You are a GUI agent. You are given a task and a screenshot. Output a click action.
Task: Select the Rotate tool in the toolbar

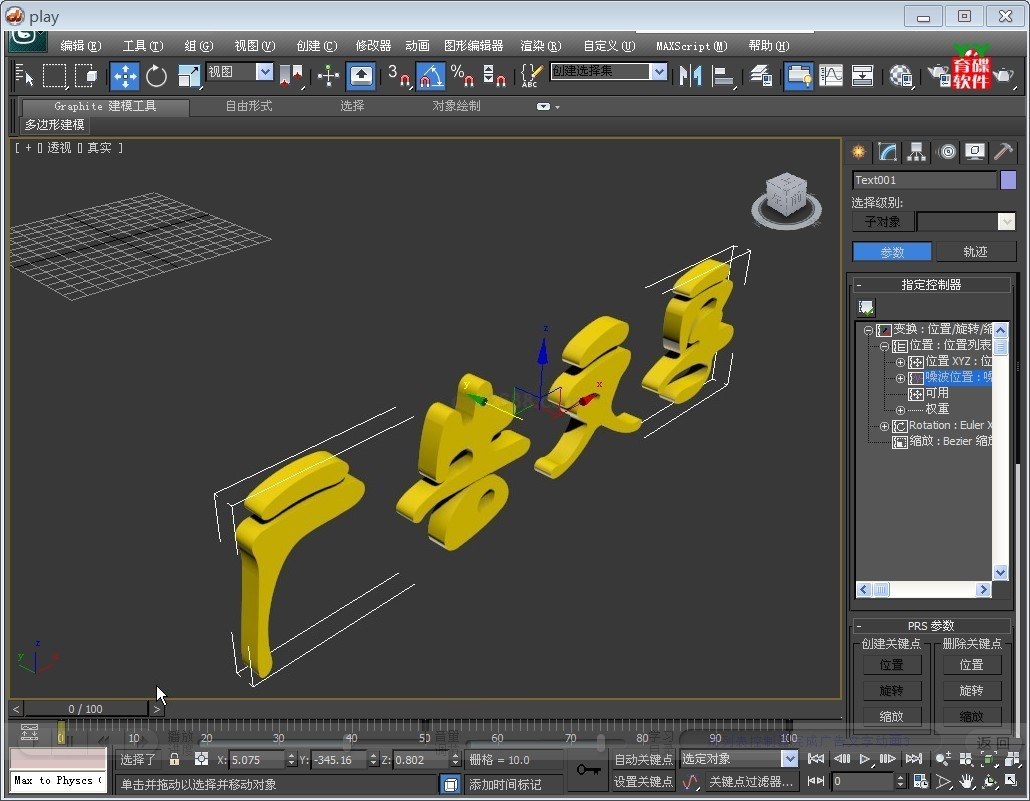(156, 76)
